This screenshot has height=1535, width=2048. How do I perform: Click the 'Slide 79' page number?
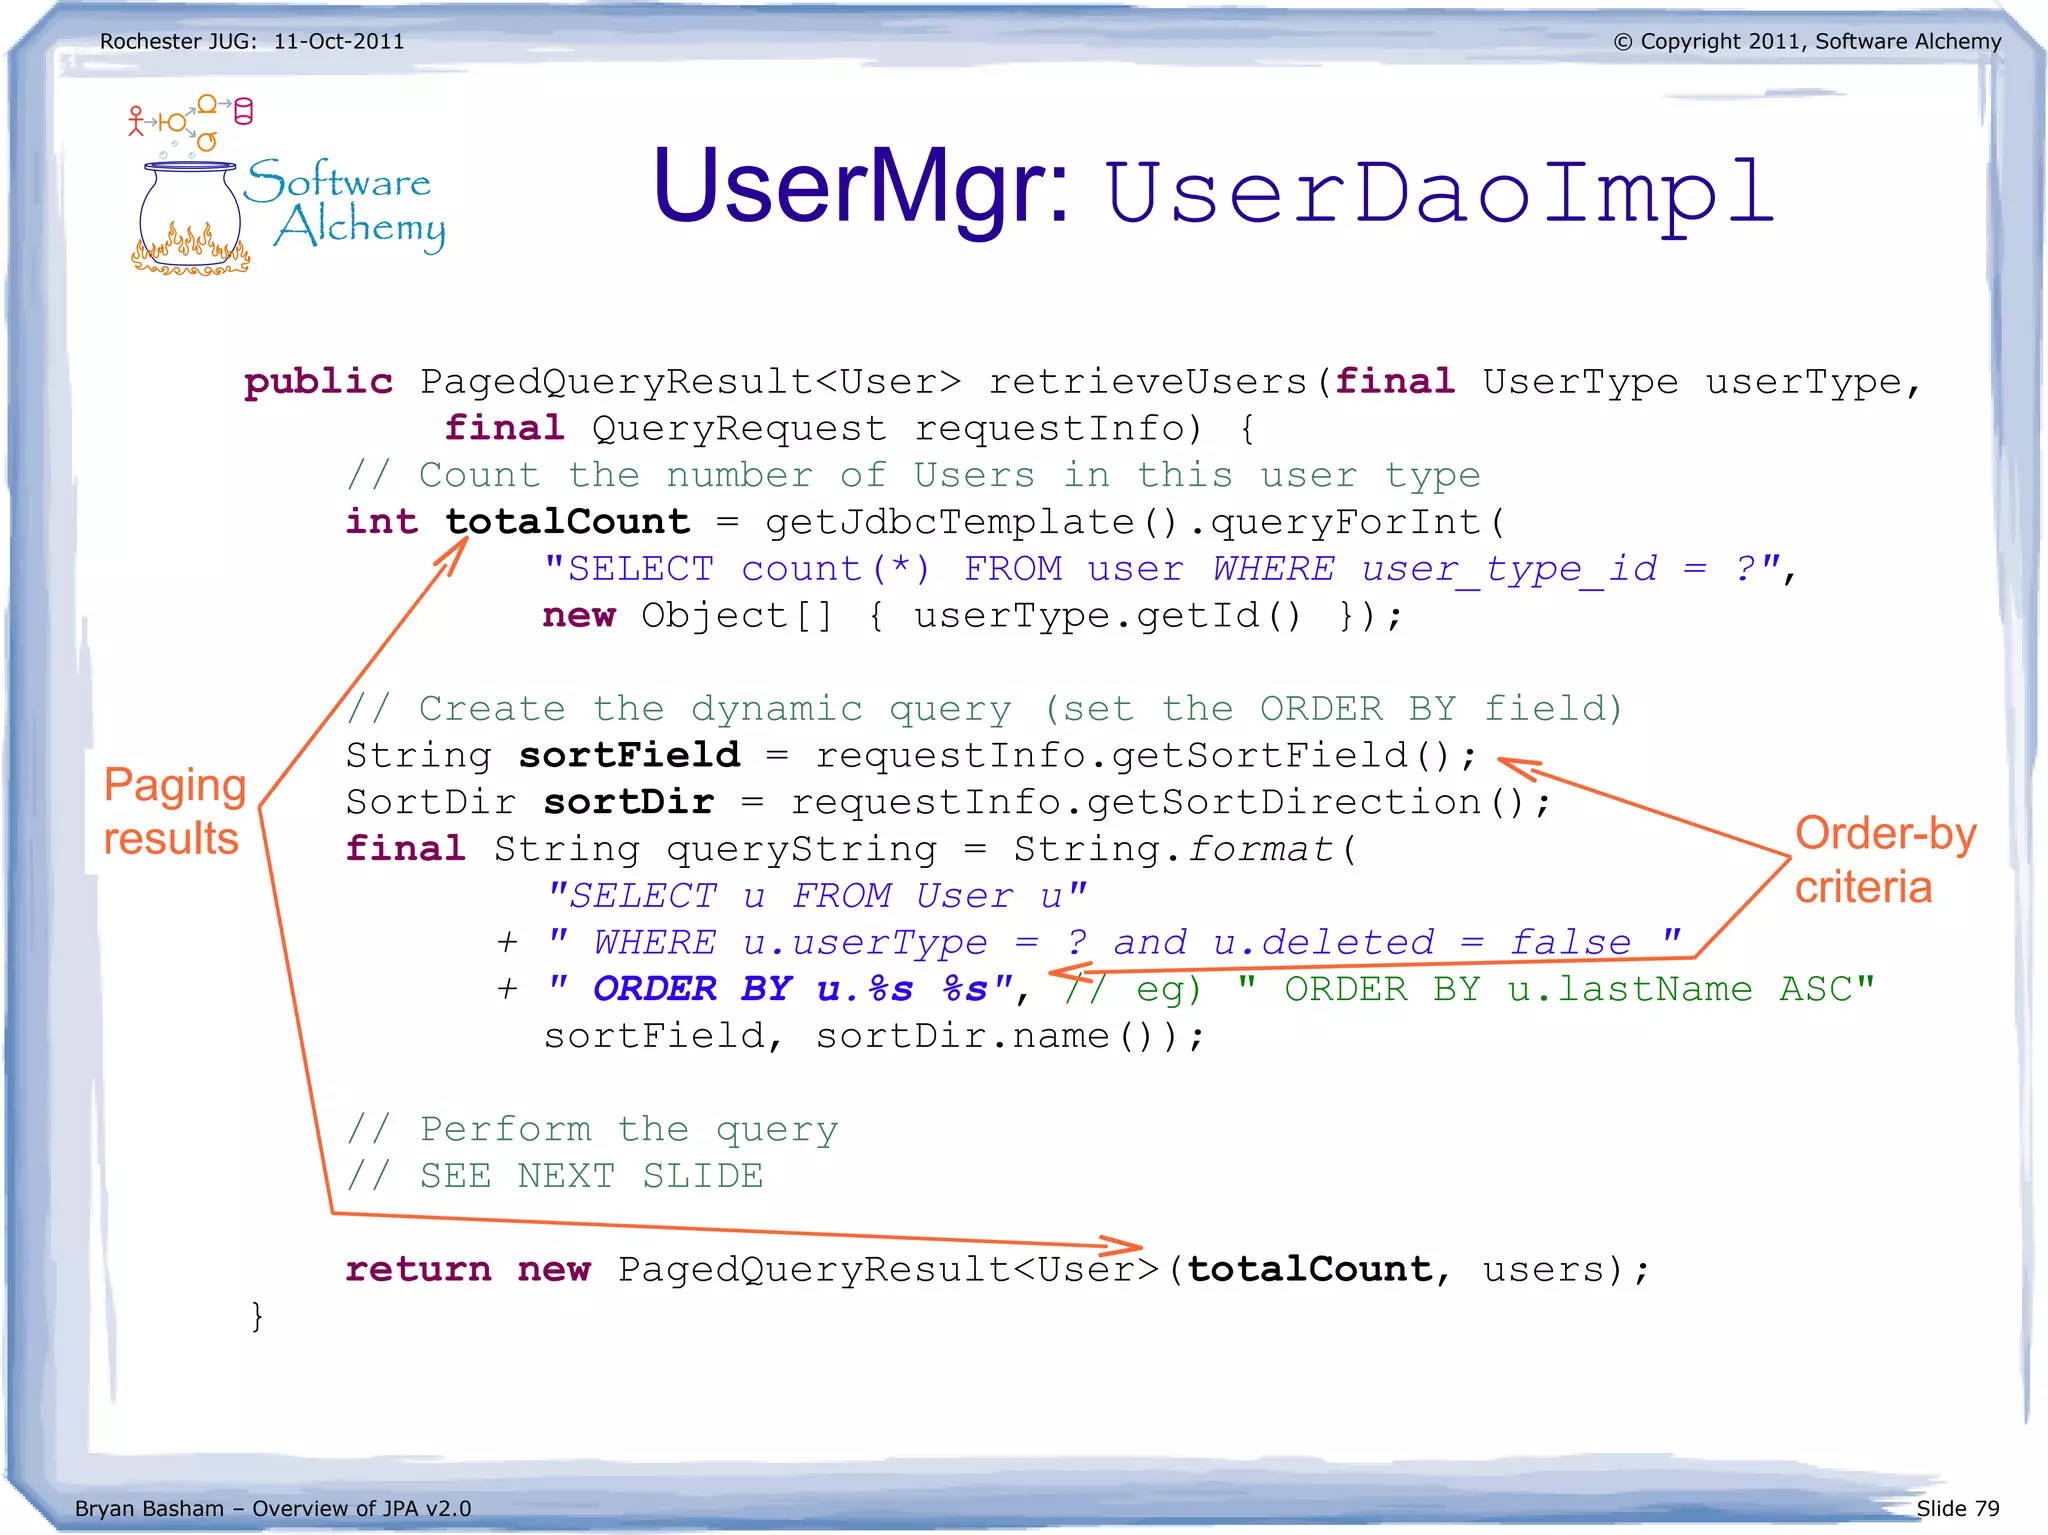tap(1957, 1508)
